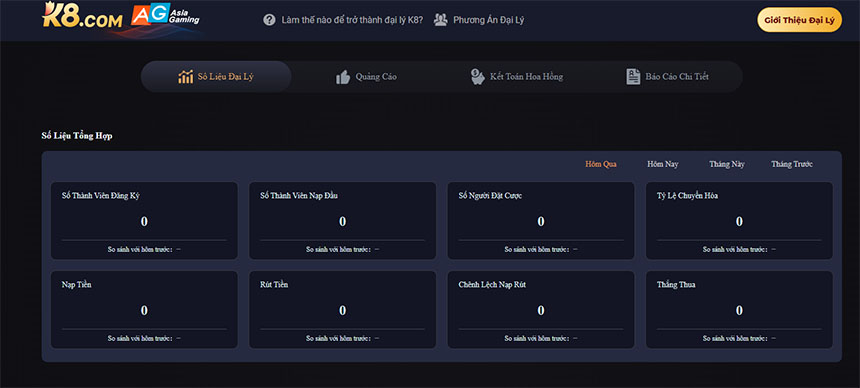Click the 0 value in Rút Tiền card
860x388 pixels.
tap(343, 311)
